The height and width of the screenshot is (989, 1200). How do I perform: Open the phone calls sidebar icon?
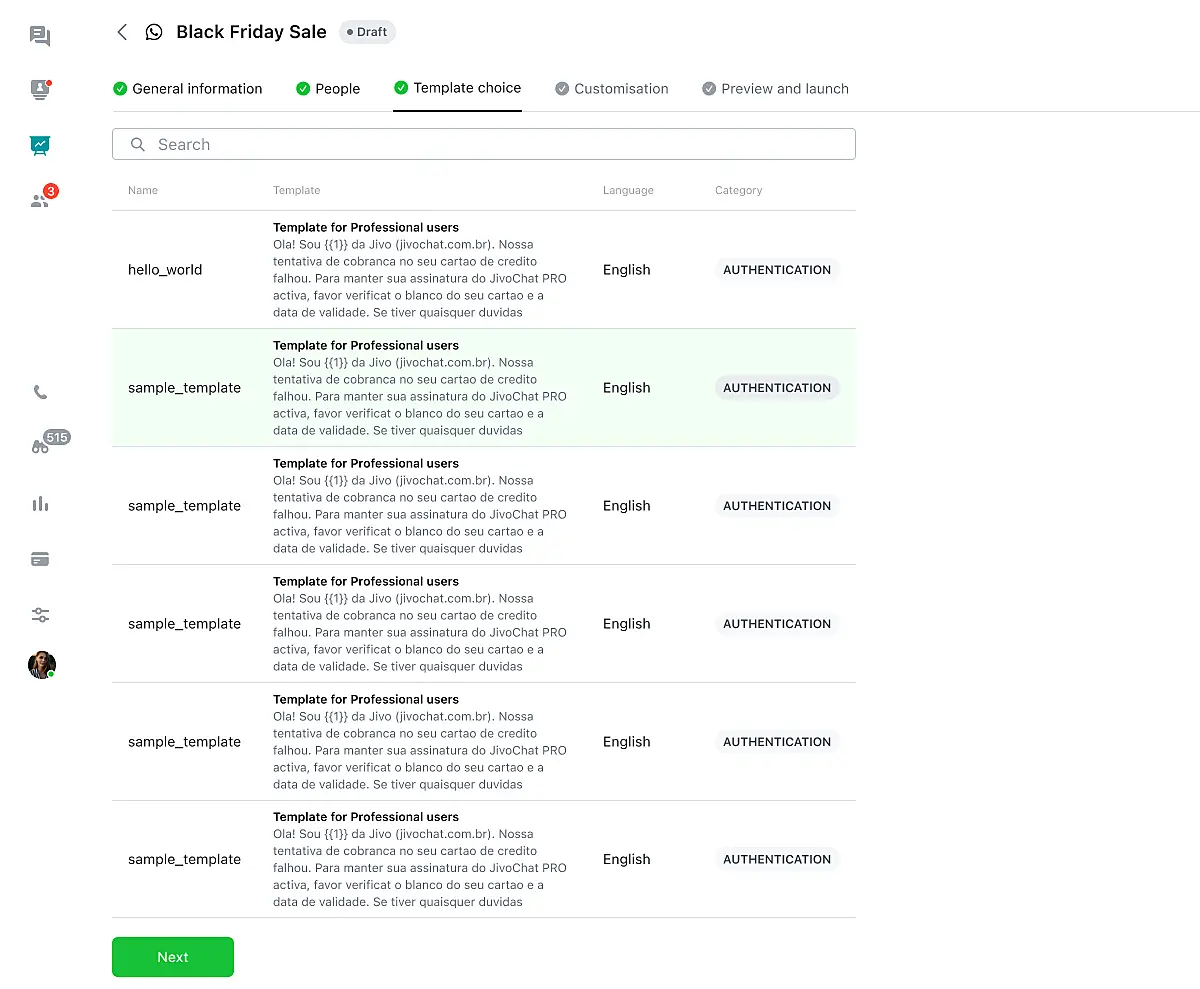point(40,393)
